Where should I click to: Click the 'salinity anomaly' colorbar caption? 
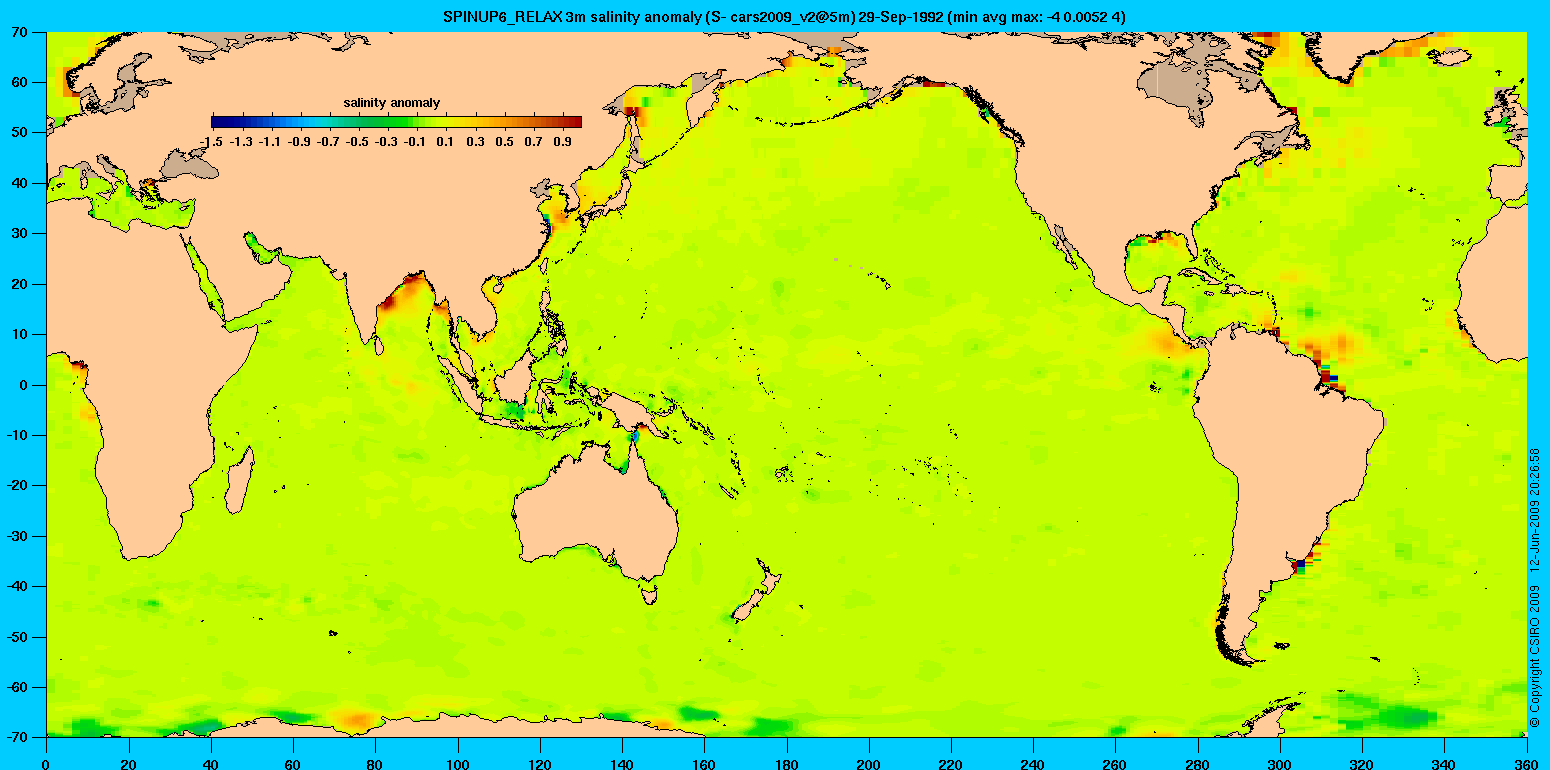tap(392, 103)
